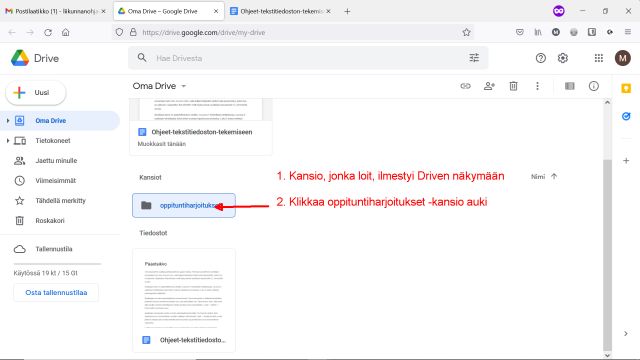
Task: Open the Google apps grid
Action: pos(599,58)
